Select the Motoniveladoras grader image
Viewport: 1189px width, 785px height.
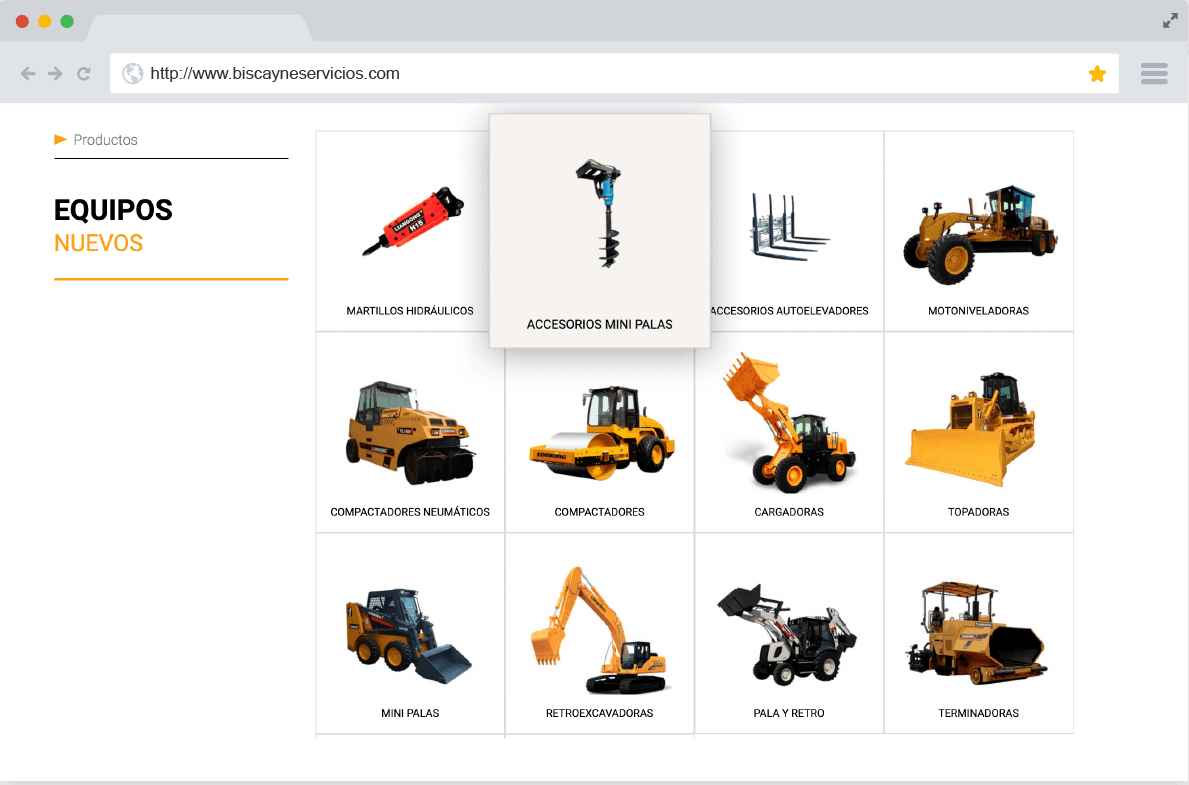tap(979, 234)
